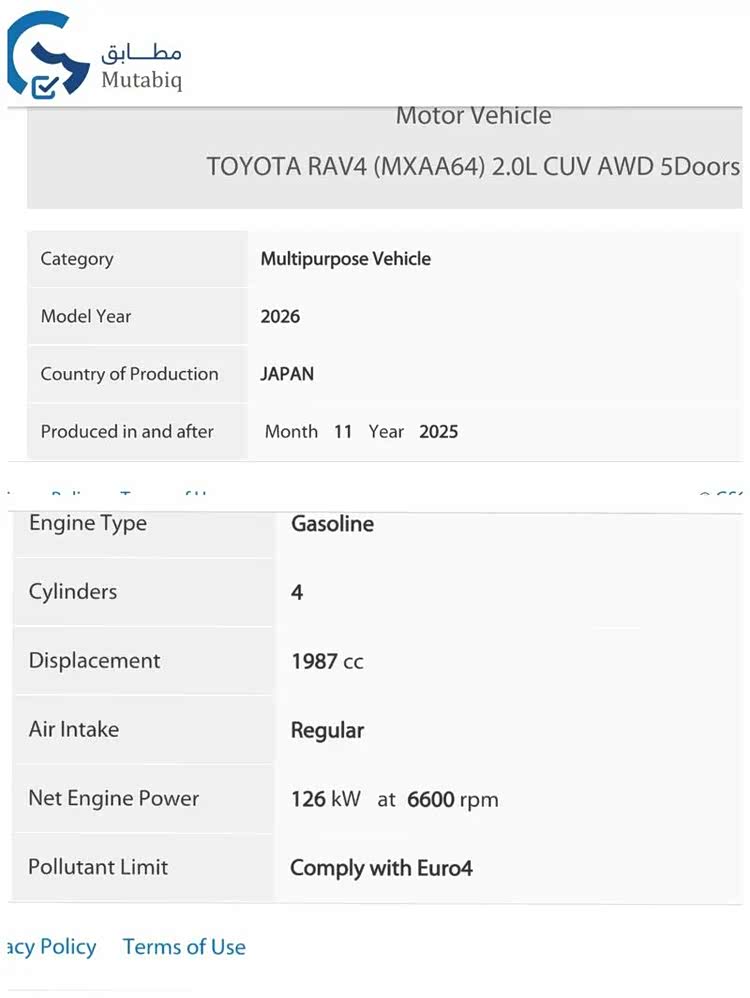
Task: Open the partially visible Privacy Policy link
Action: pyautogui.click(x=50, y=947)
